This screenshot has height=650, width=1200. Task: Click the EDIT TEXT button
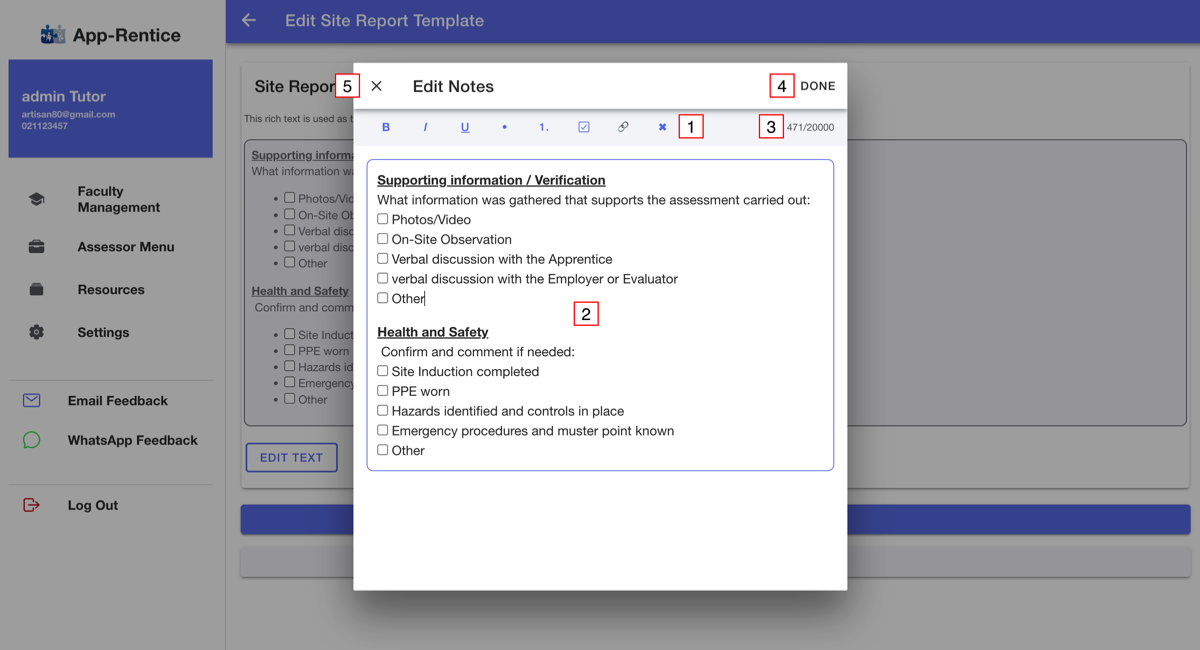click(292, 457)
